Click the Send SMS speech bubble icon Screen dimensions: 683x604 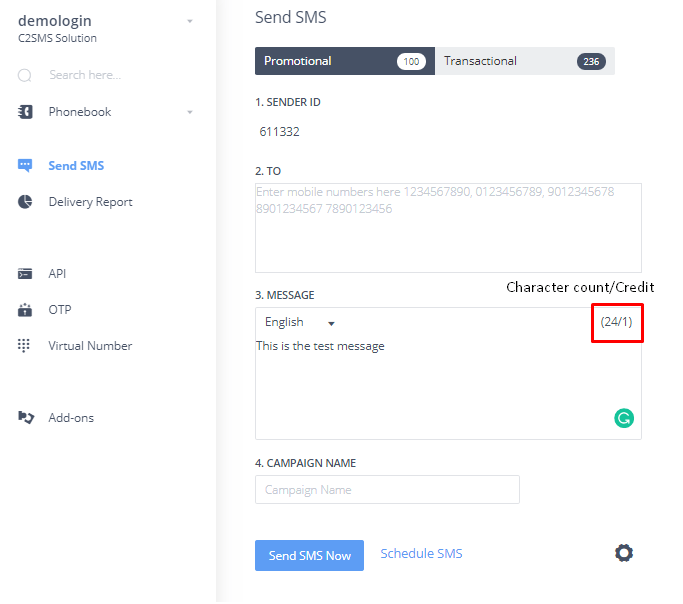tap(26, 166)
